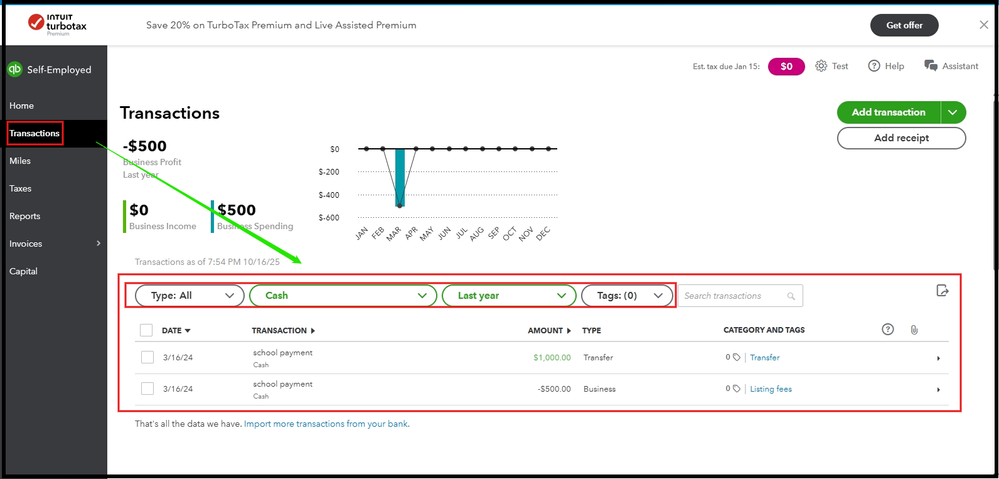Open the Tags: (0) dropdown

pos(627,296)
